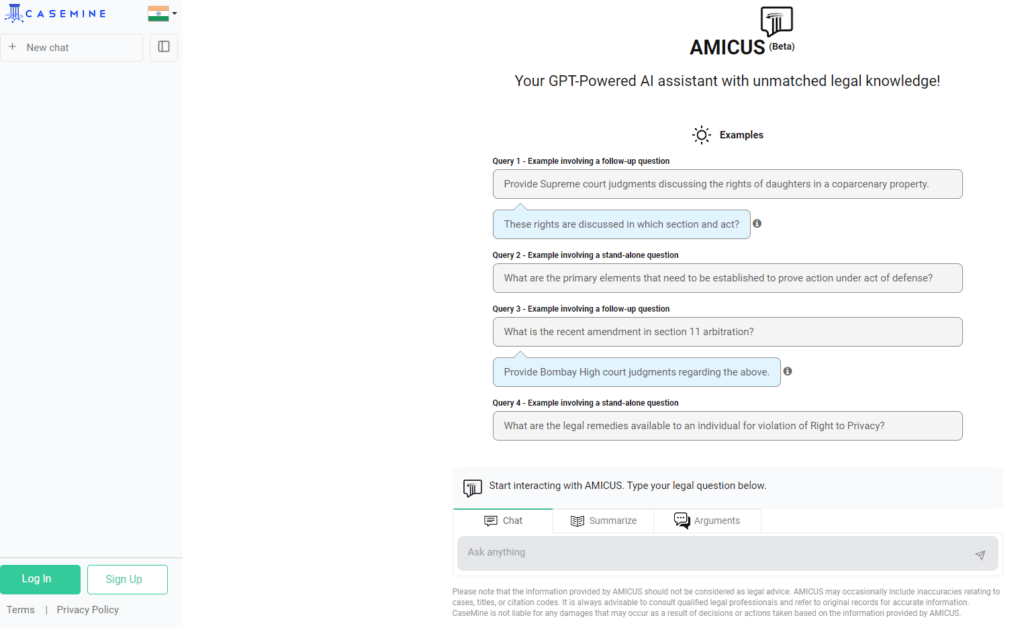The image size is (1024, 628).
Task: Click the AMICUS chat bubble logo
Action: [776, 23]
